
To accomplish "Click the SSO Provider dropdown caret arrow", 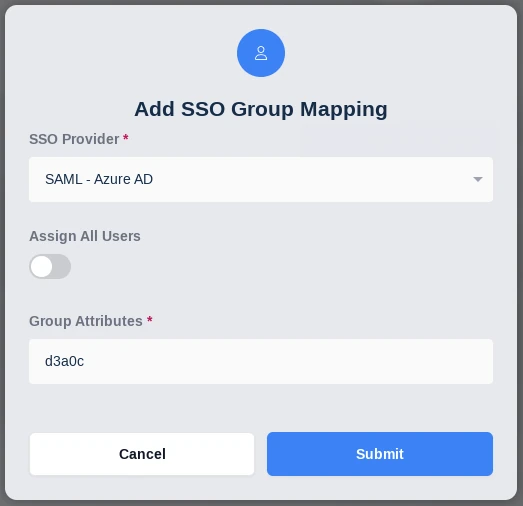I will (478, 179).
